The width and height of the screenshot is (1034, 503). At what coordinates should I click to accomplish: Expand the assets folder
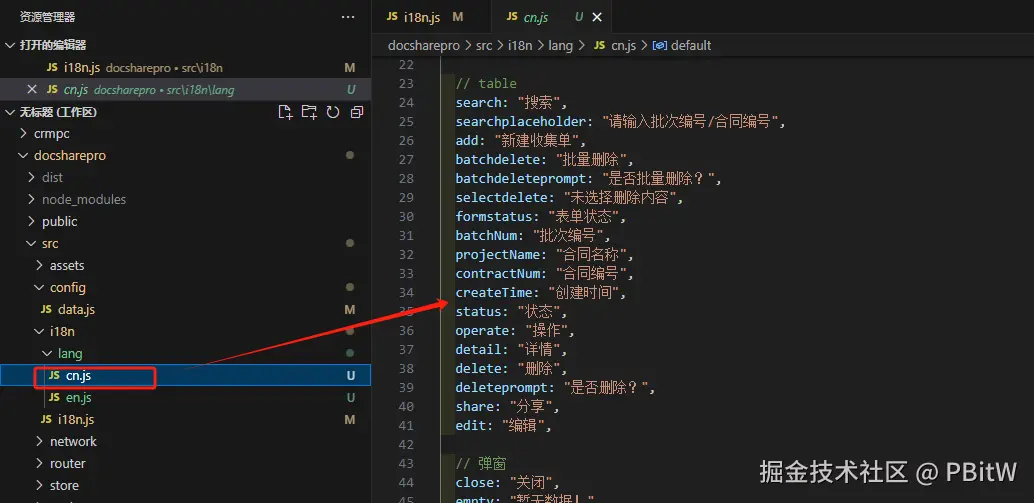[40, 266]
